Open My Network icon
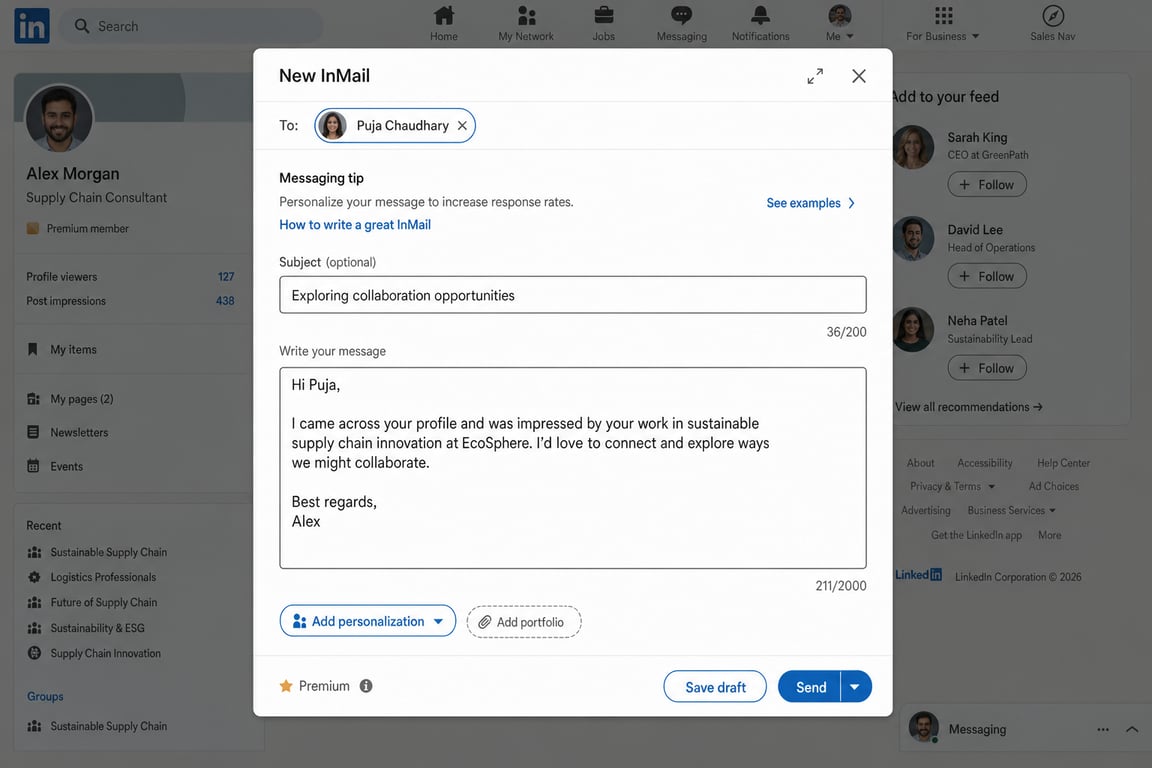Viewport: 1152px width, 768px height. click(x=526, y=15)
